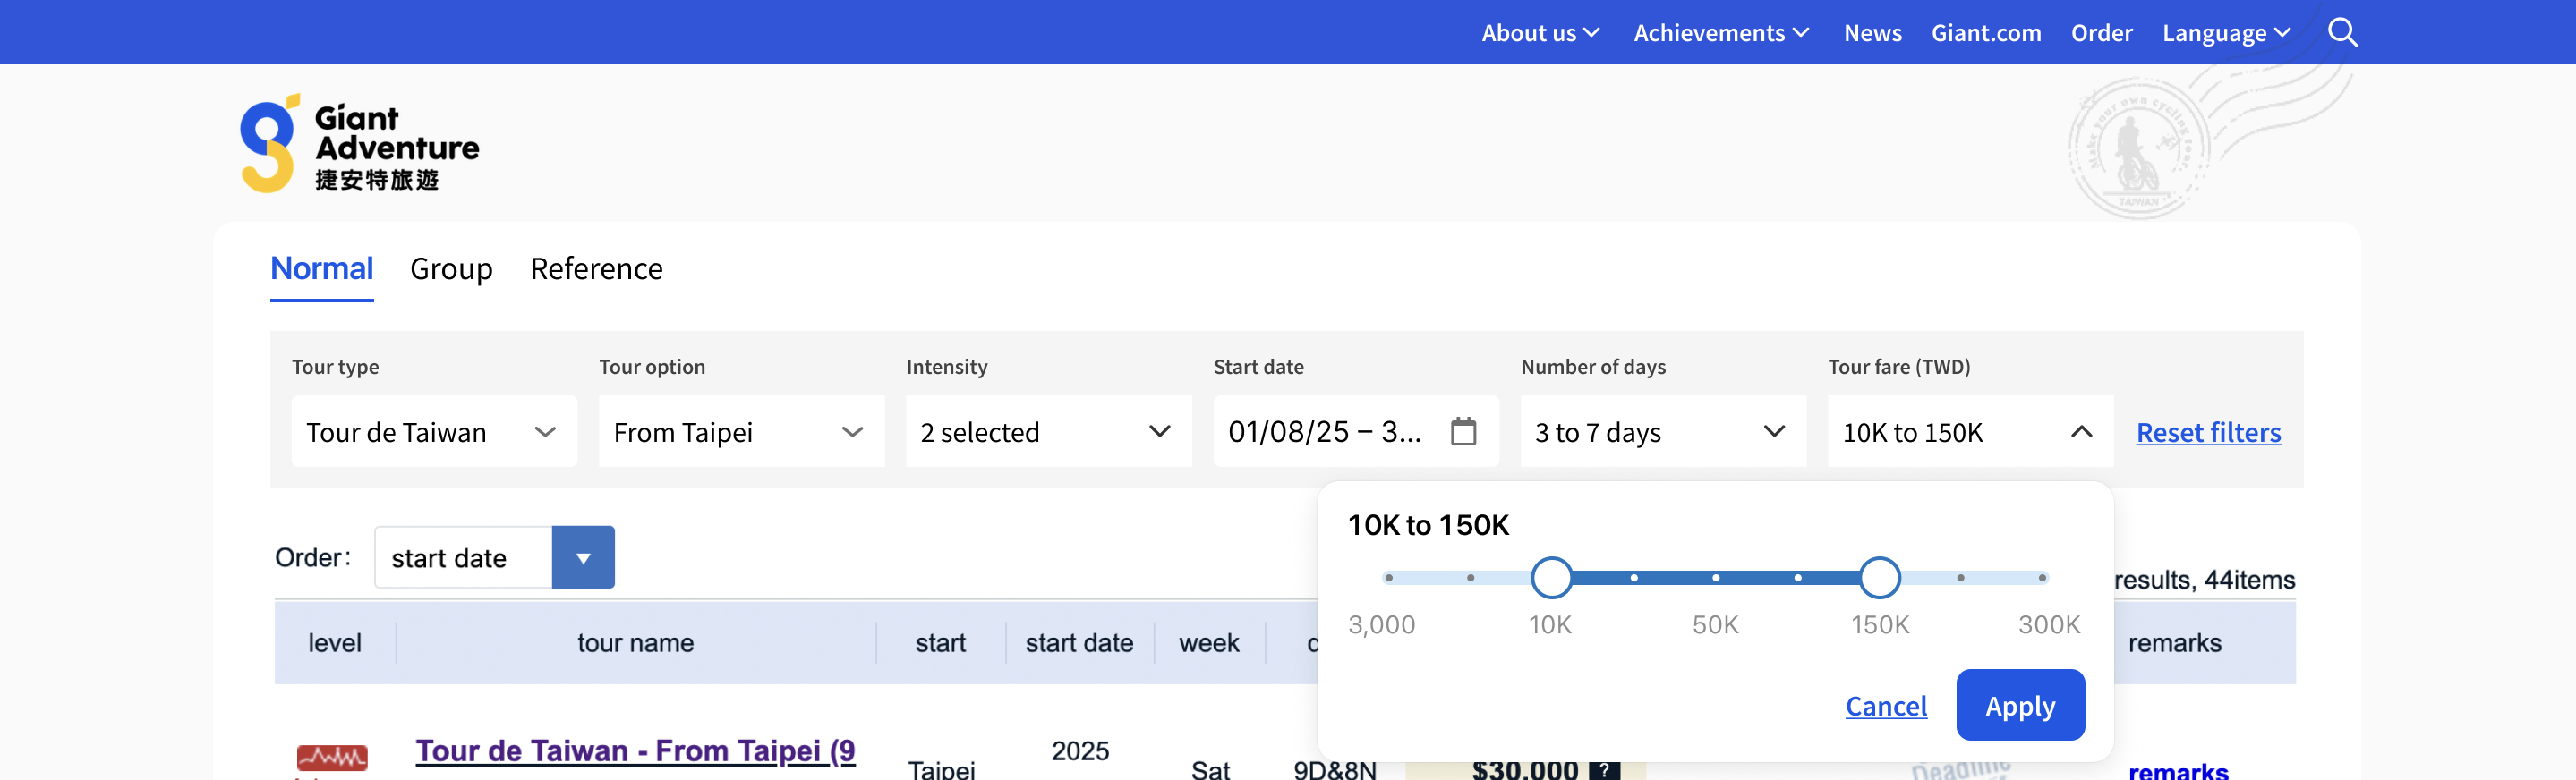Open the Order sort arrow button
Screen dimensions: 2576x780
pyautogui.click(x=583, y=558)
